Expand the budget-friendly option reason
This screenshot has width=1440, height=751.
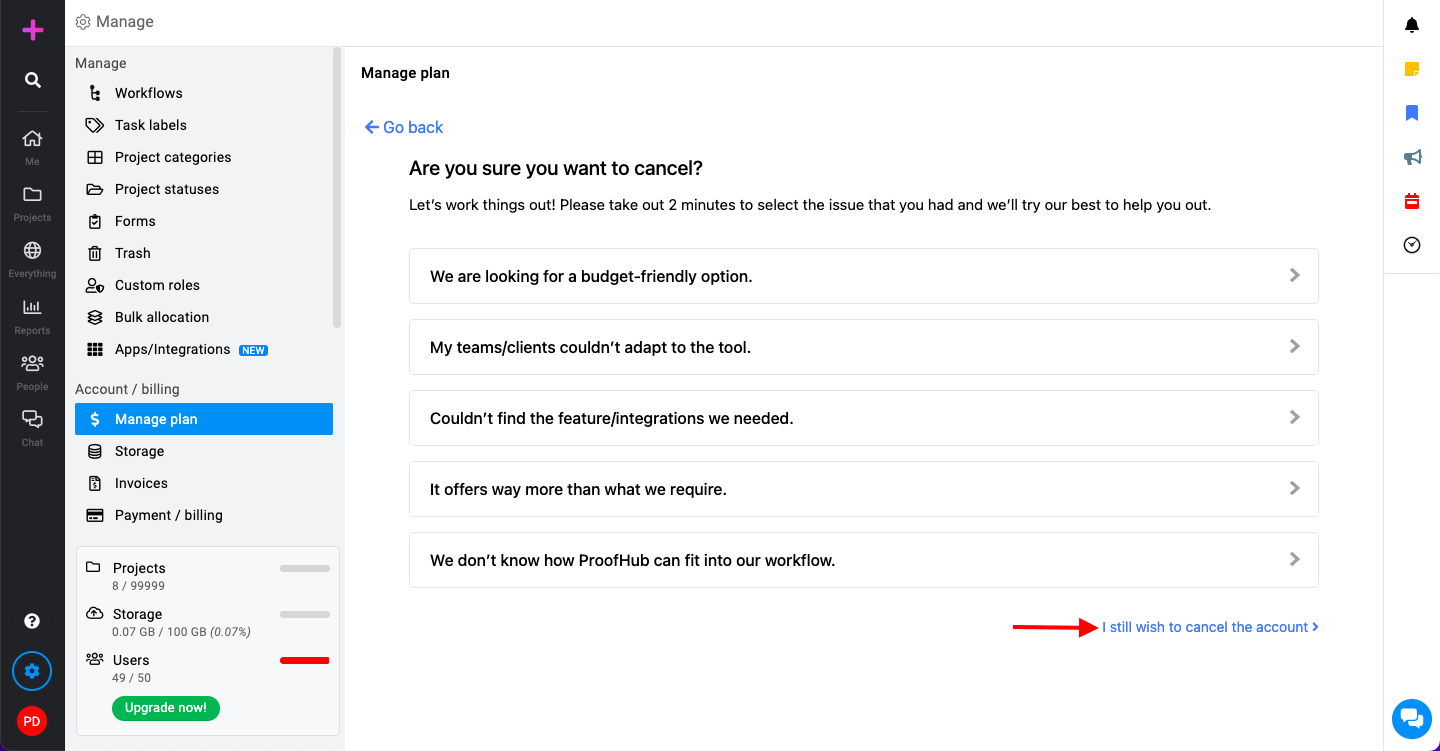coord(864,276)
